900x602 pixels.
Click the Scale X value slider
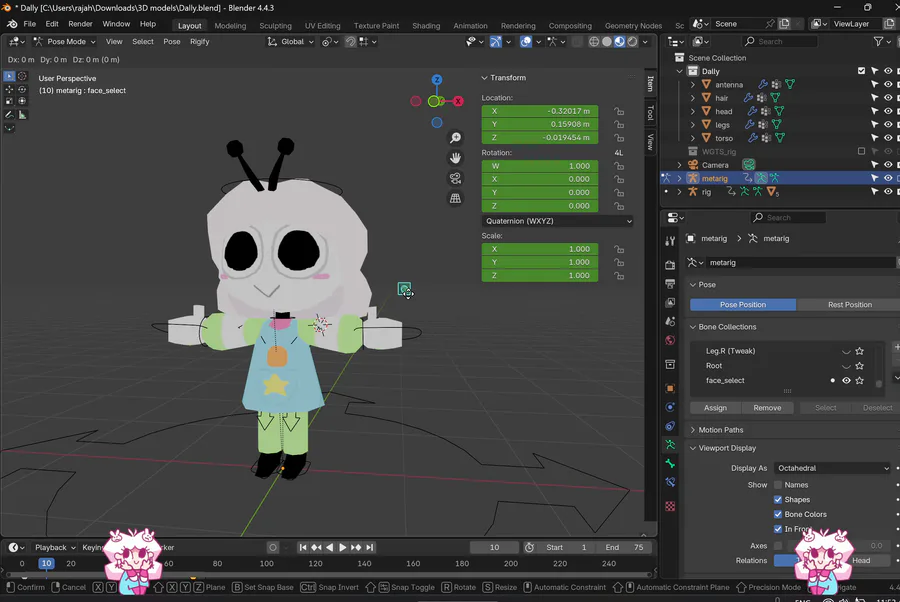(x=540, y=249)
